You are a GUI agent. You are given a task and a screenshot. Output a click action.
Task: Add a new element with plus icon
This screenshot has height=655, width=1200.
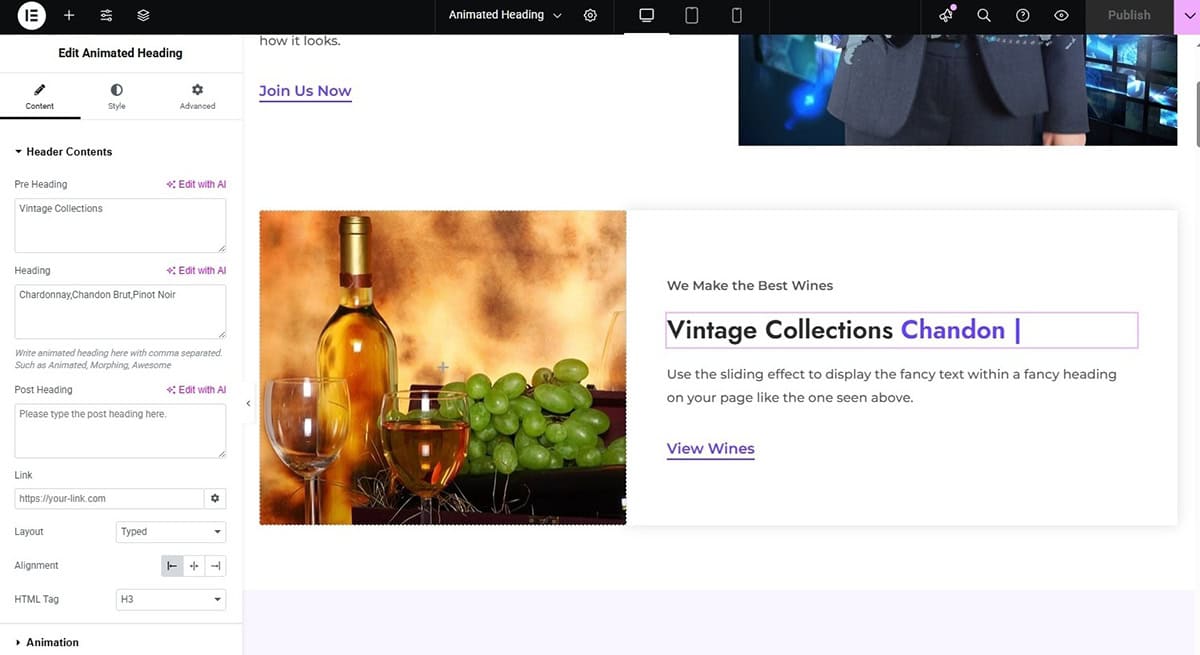tap(69, 15)
